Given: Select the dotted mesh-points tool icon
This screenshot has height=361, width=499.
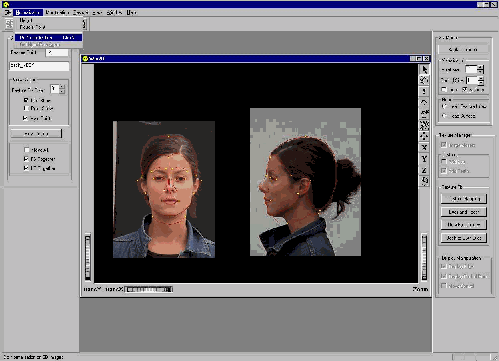Looking at the screenshot, I should click(x=424, y=125).
